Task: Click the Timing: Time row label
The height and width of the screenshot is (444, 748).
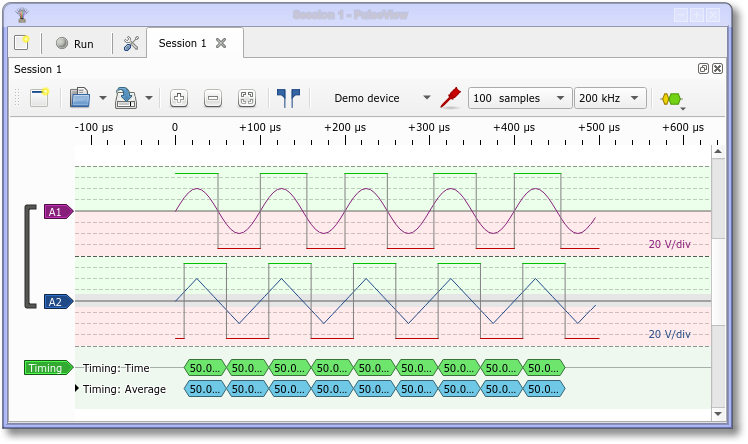Action: coord(116,368)
